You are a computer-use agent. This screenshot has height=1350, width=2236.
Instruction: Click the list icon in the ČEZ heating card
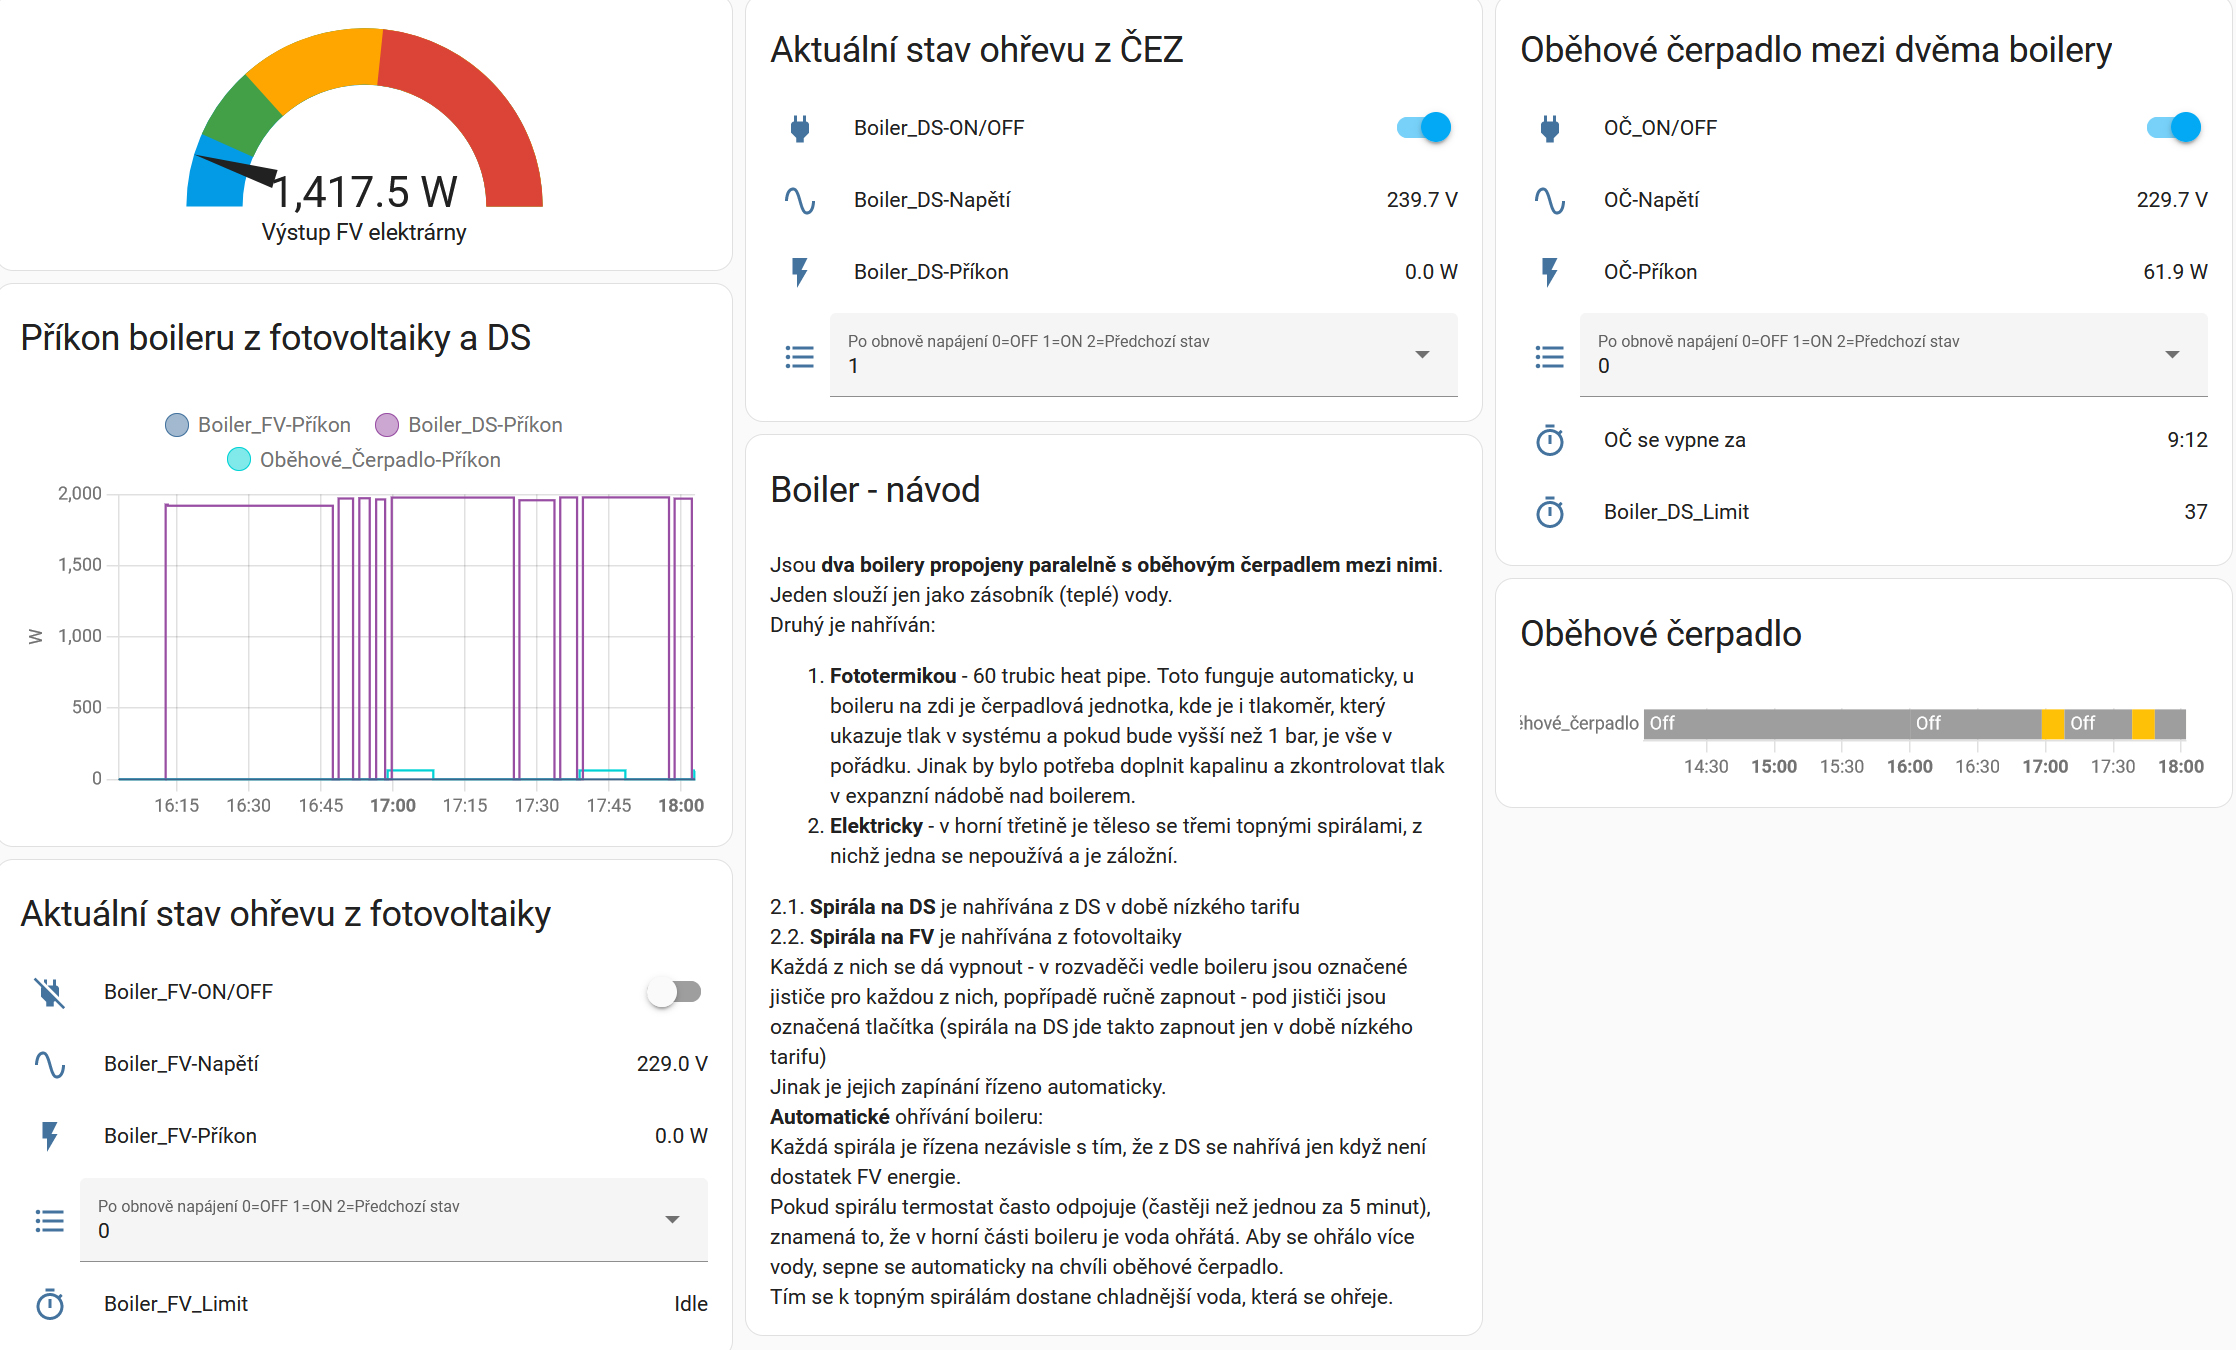tap(799, 356)
